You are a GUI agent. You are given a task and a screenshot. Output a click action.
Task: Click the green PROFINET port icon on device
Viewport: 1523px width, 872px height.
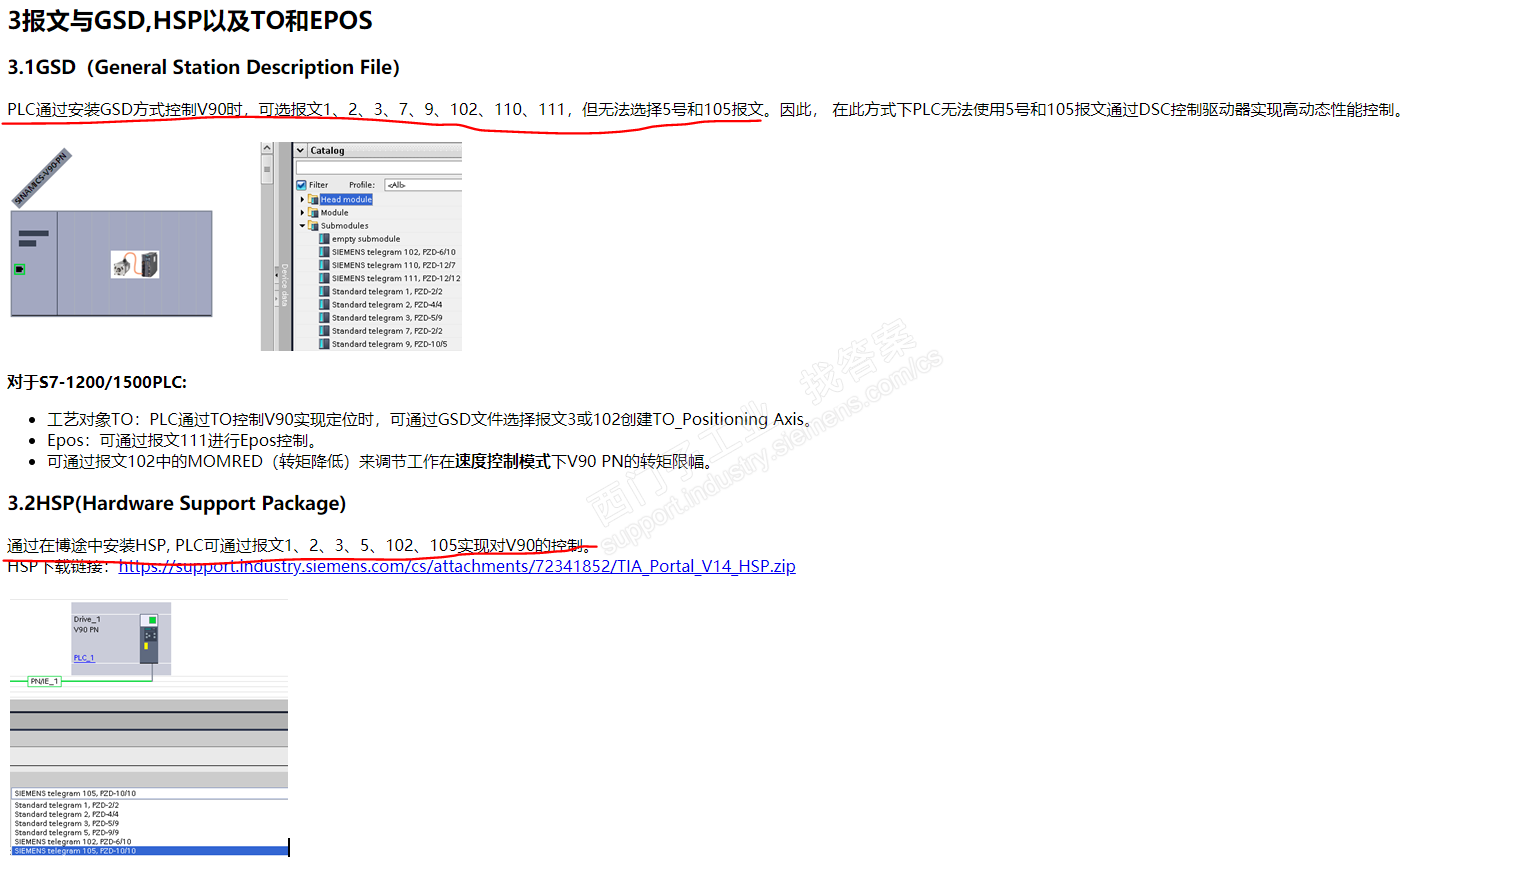click(19, 269)
